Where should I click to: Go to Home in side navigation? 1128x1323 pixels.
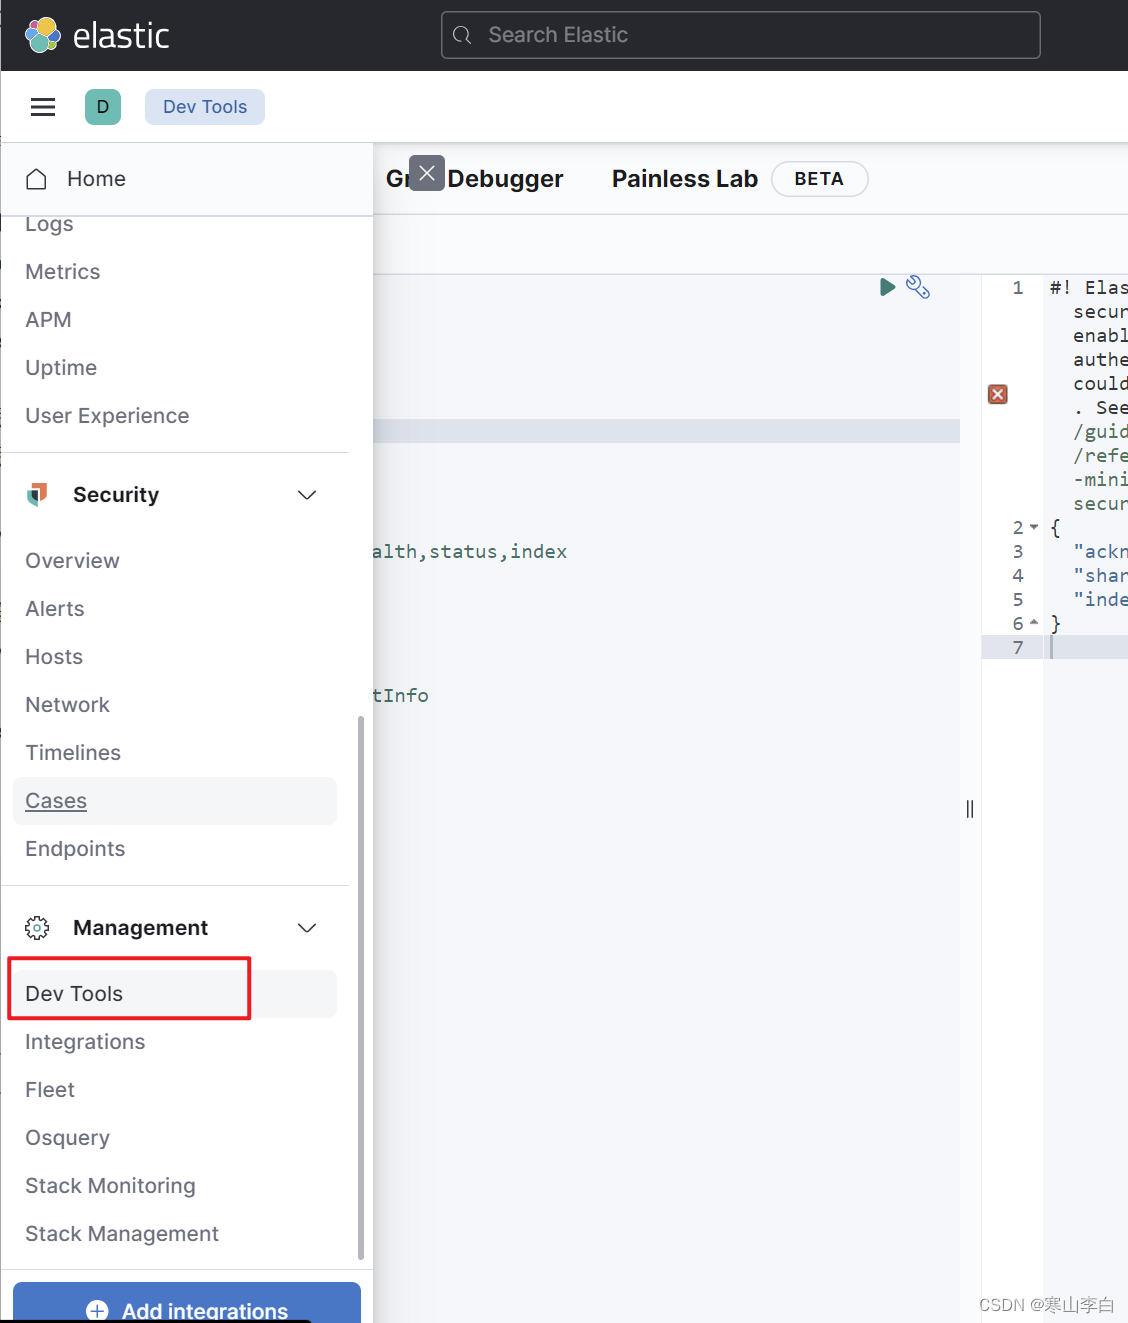(x=96, y=179)
